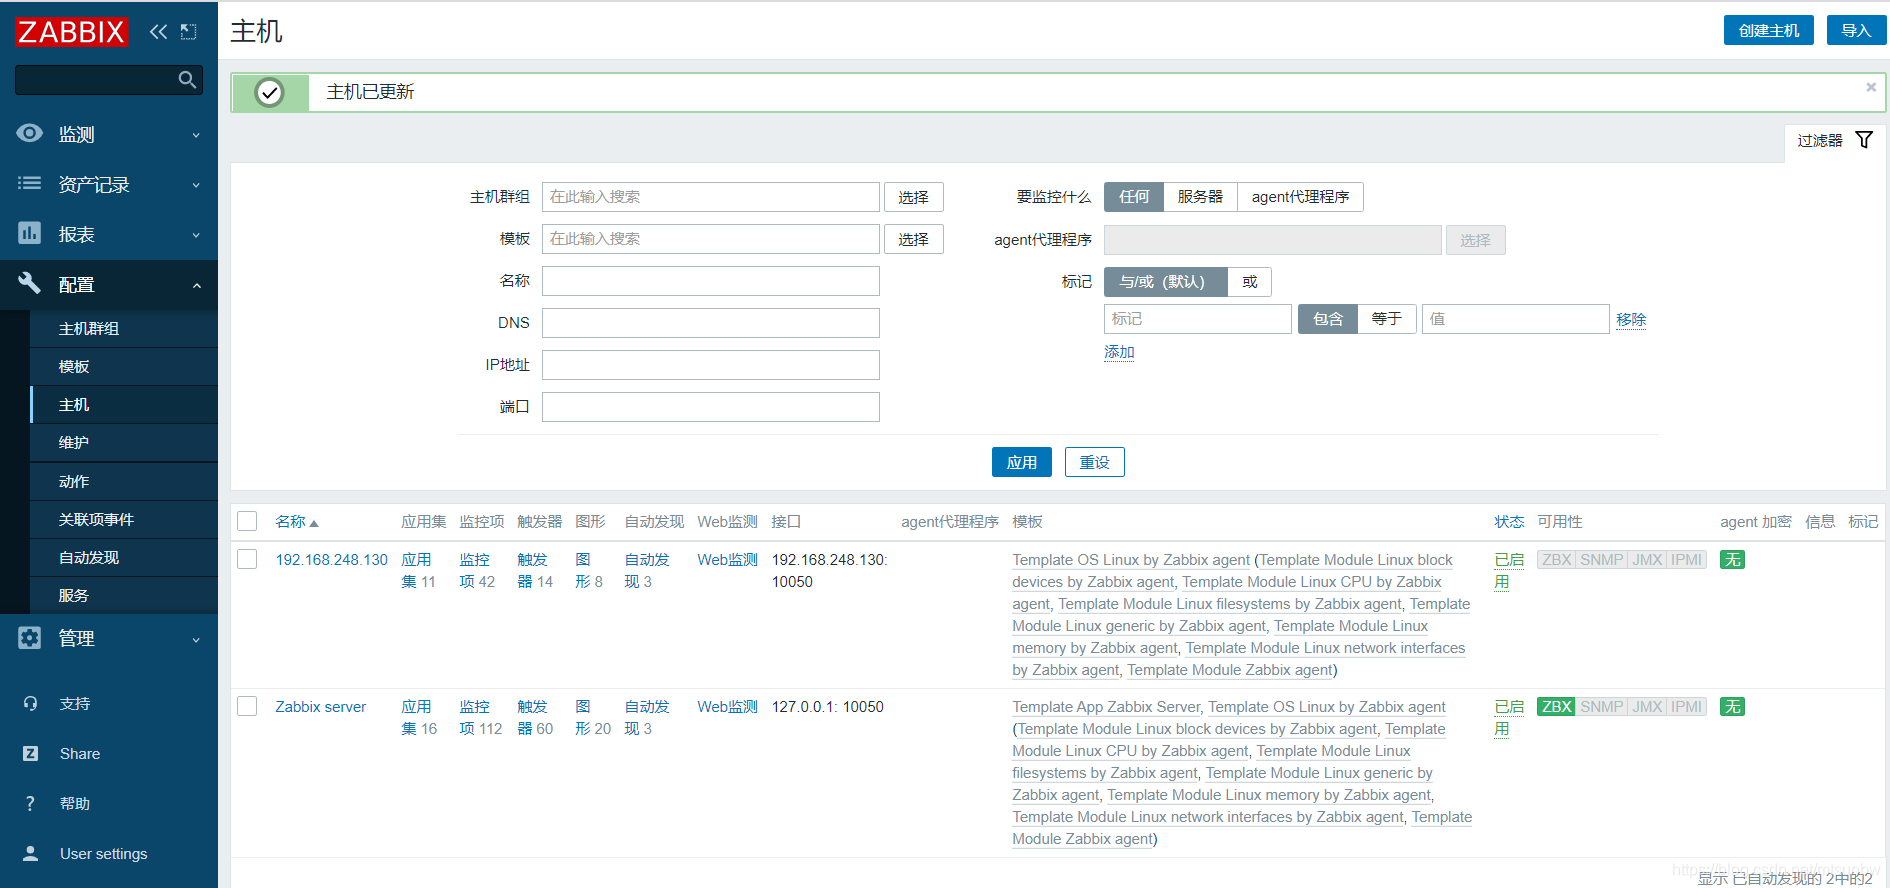Click the headset icon for 支持

tap(30, 704)
